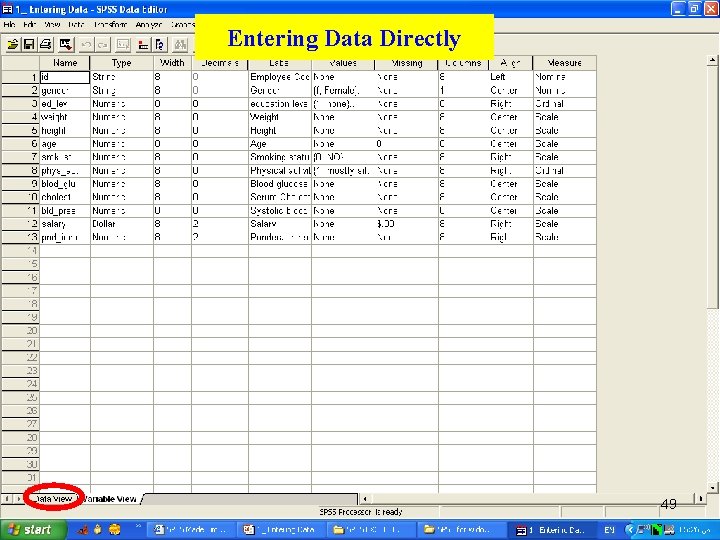Click the Name column header
Screen dimensions: 720x540
pos(65,63)
